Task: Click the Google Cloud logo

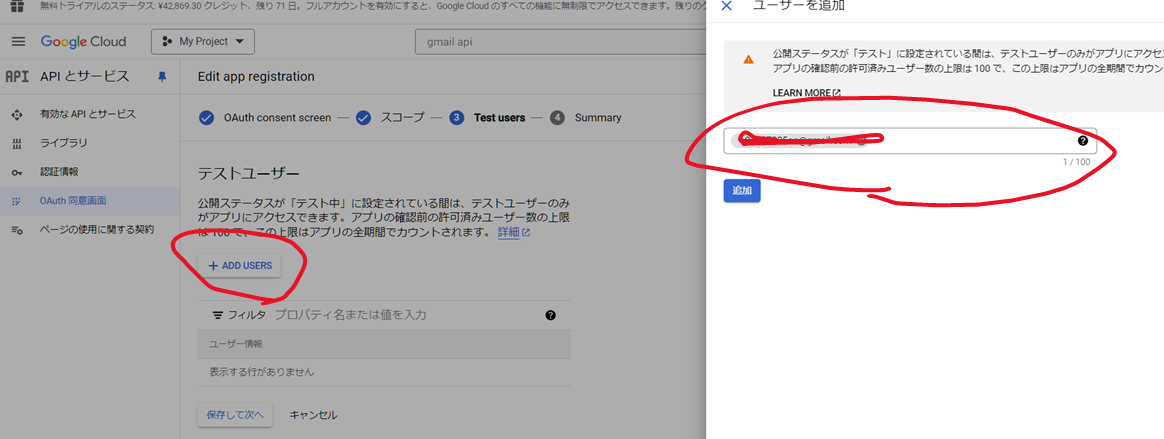Action: [83, 42]
